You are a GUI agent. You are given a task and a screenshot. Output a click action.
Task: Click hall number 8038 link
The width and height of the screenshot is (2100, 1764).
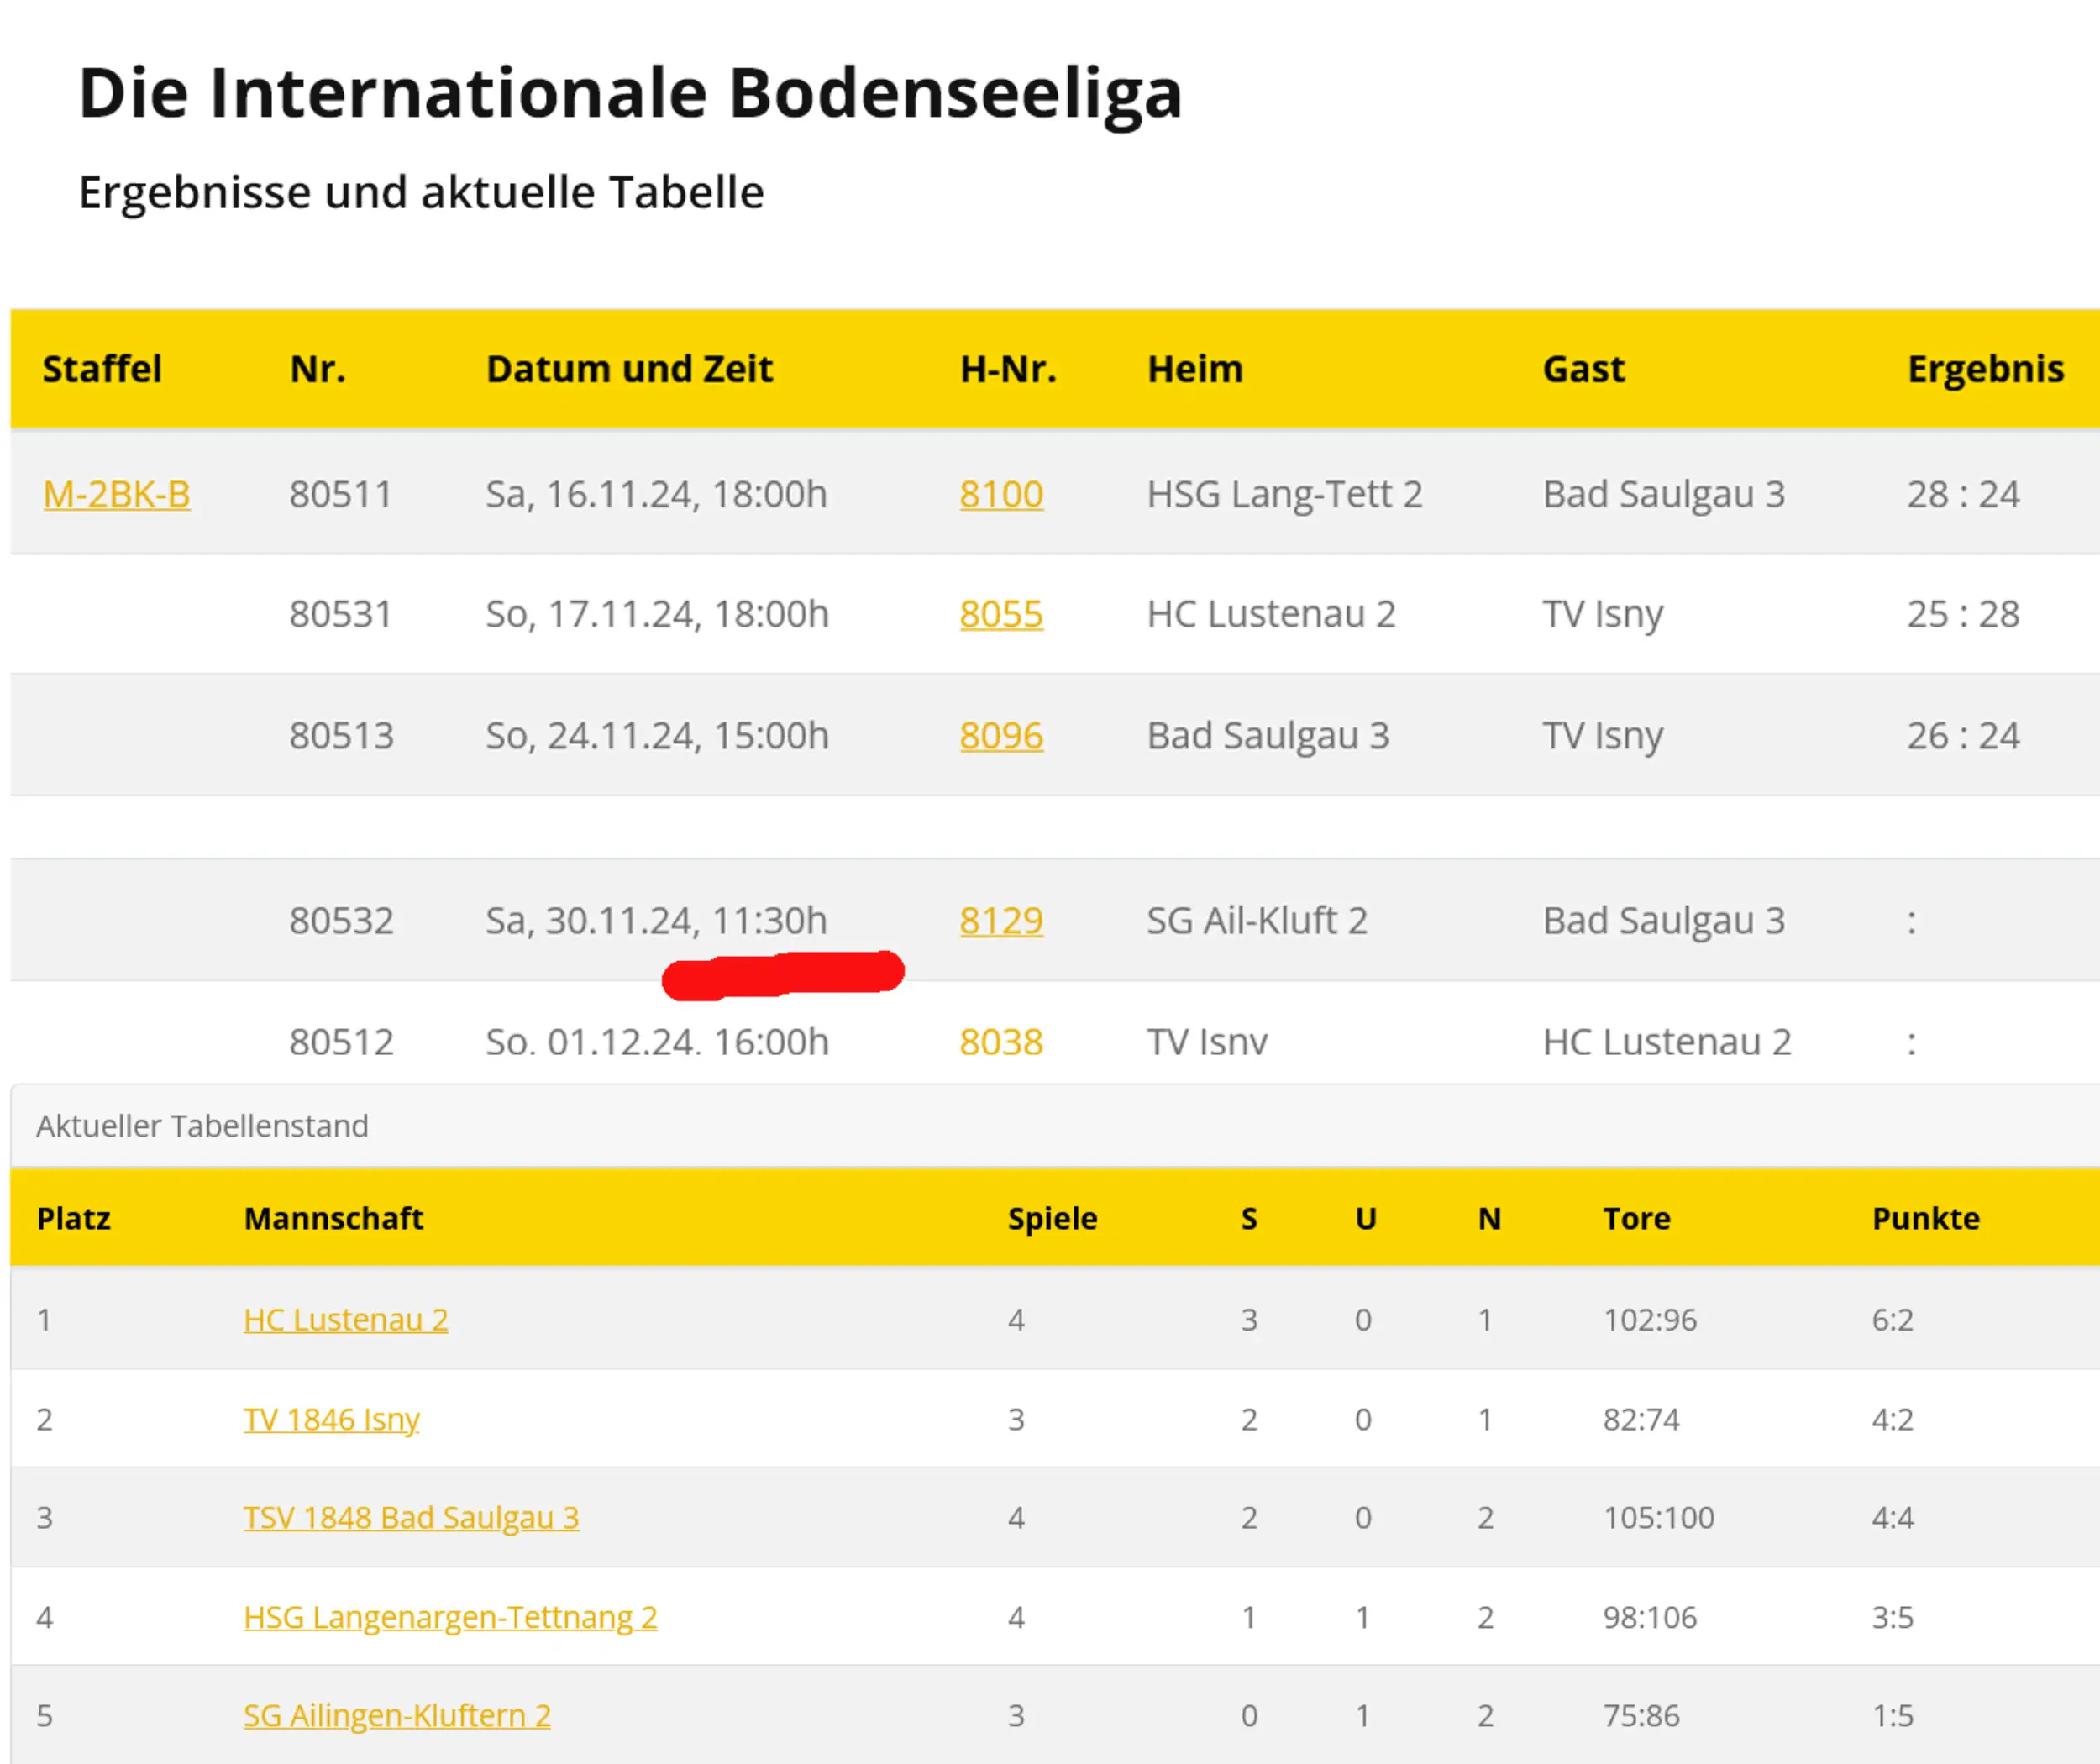1001,1042
